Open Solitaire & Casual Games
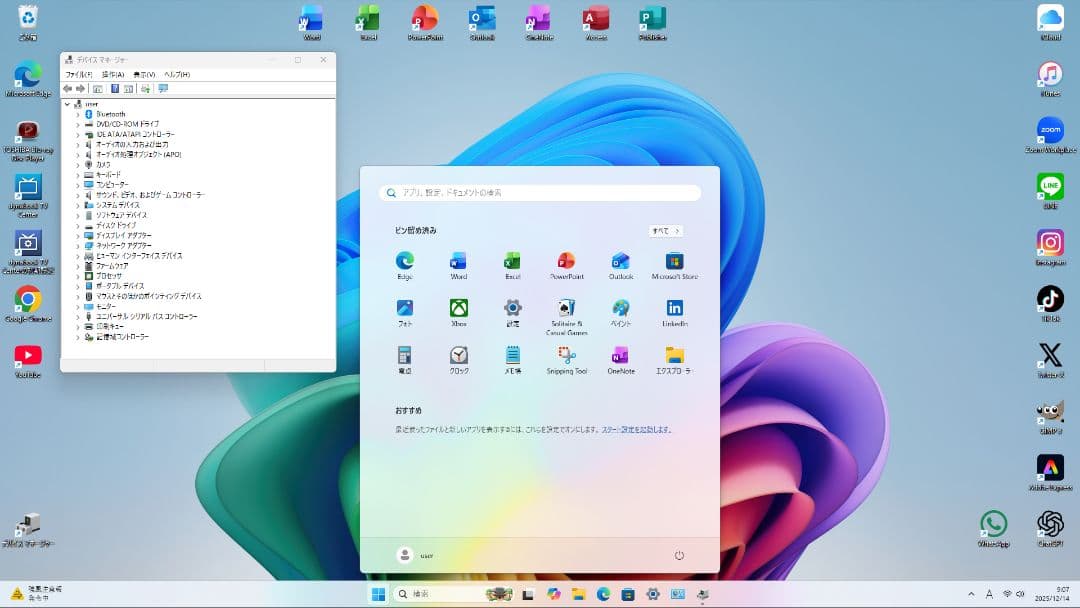The height and width of the screenshot is (608, 1080). pos(567,309)
